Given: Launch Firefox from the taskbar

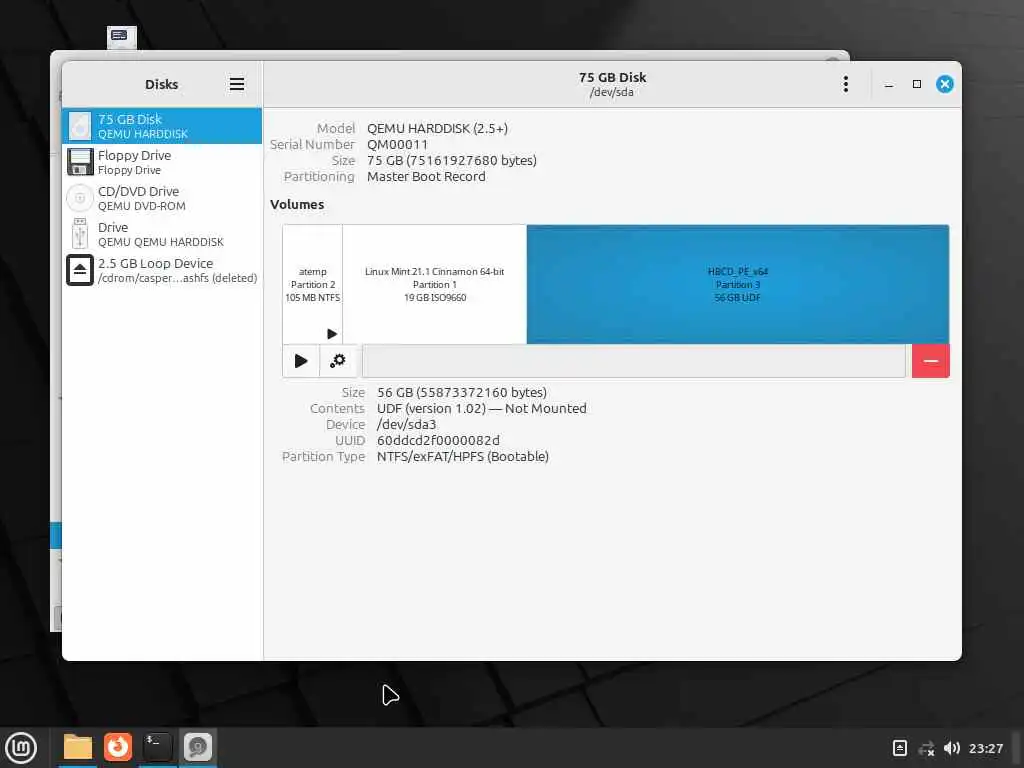Looking at the screenshot, I should click(x=118, y=747).
